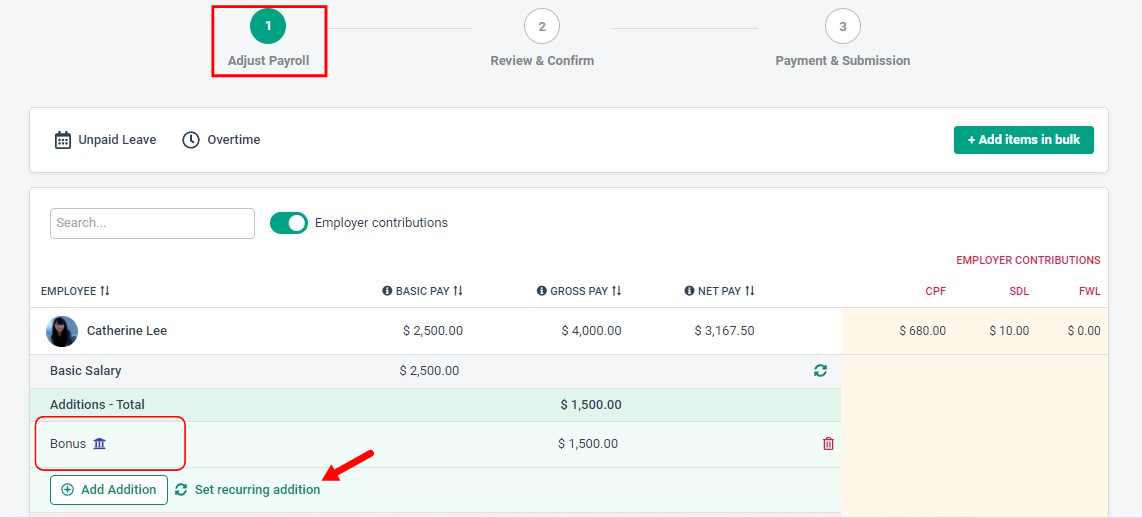Open the Unpaid Leave option
Screen dimensions: 1142x518
(106, 140)
